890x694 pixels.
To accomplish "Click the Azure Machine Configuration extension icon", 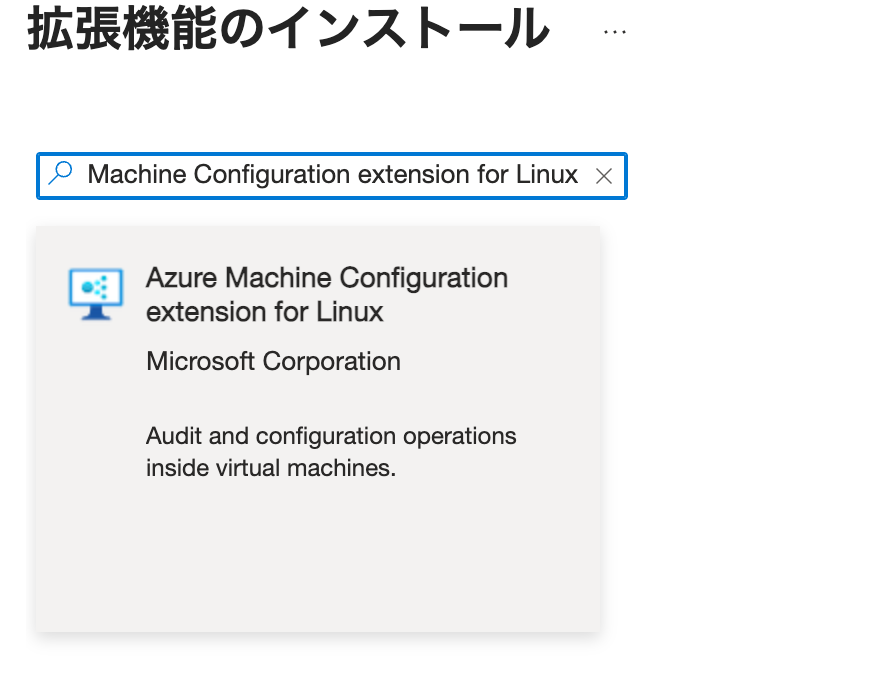I will (x=96, y=293).
